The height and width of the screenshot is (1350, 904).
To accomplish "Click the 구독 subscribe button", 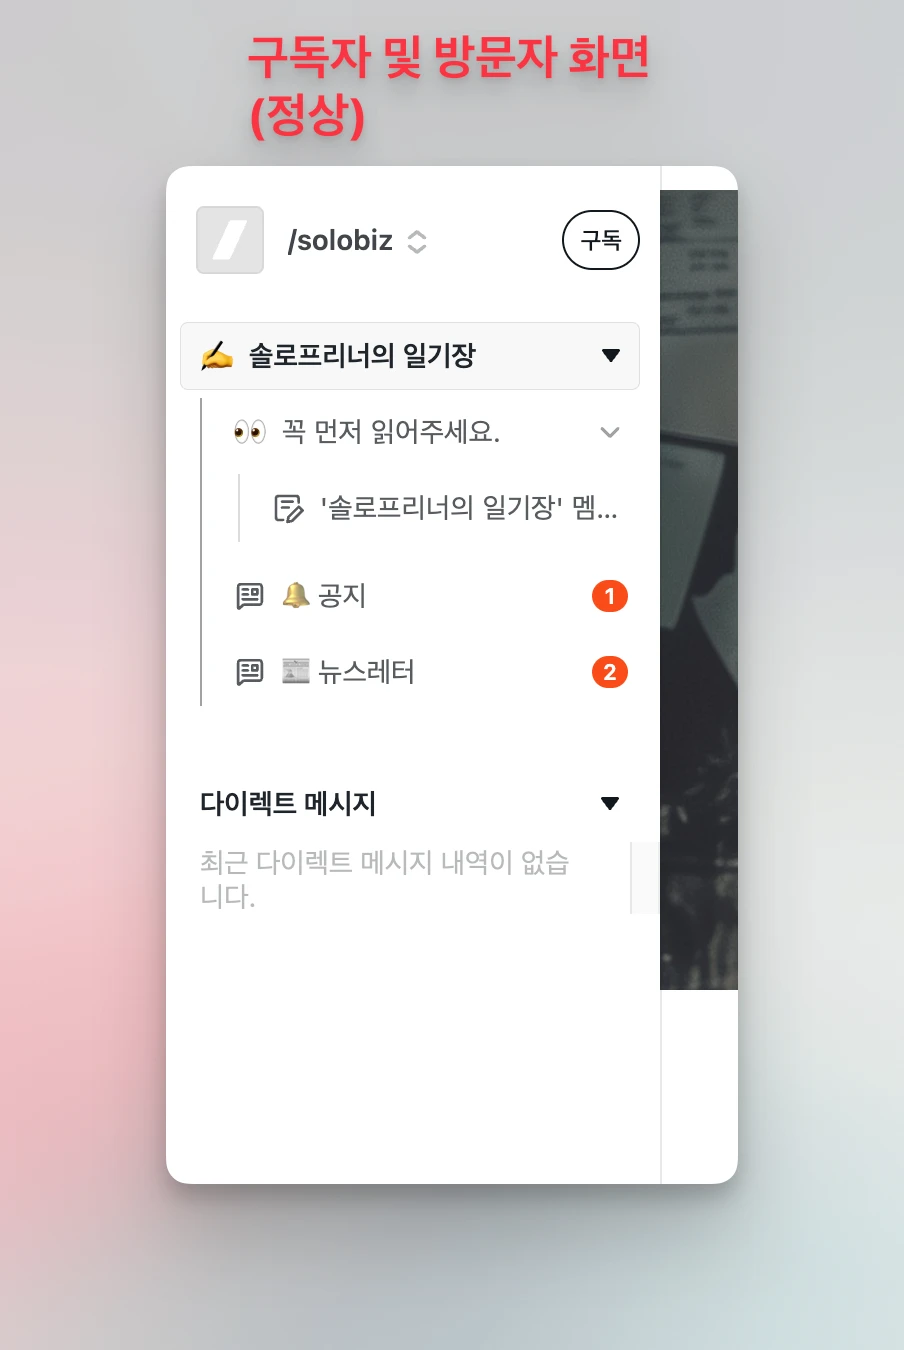I will click(601, 240).
